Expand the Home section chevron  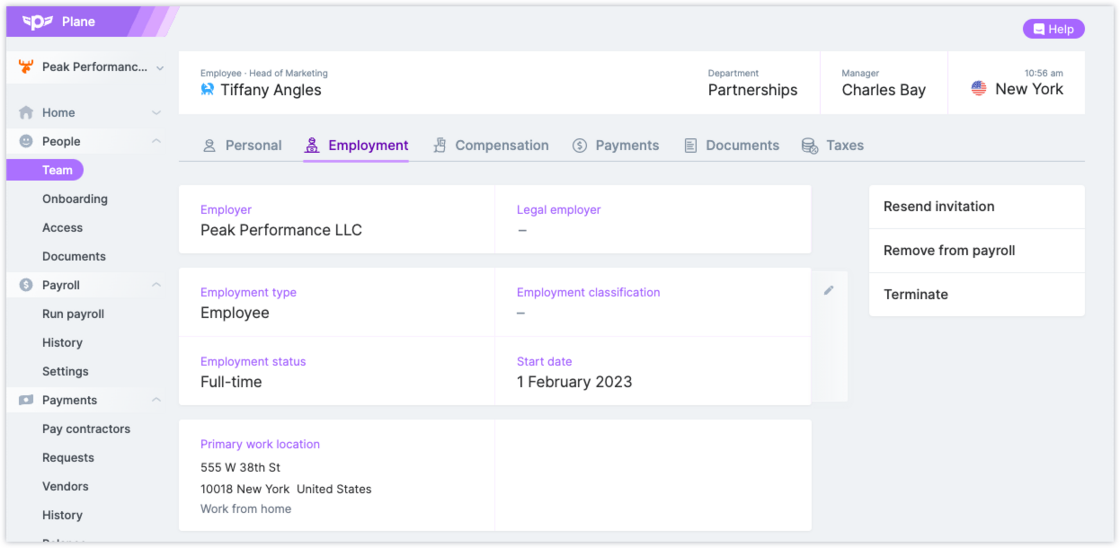pos(156,113)
